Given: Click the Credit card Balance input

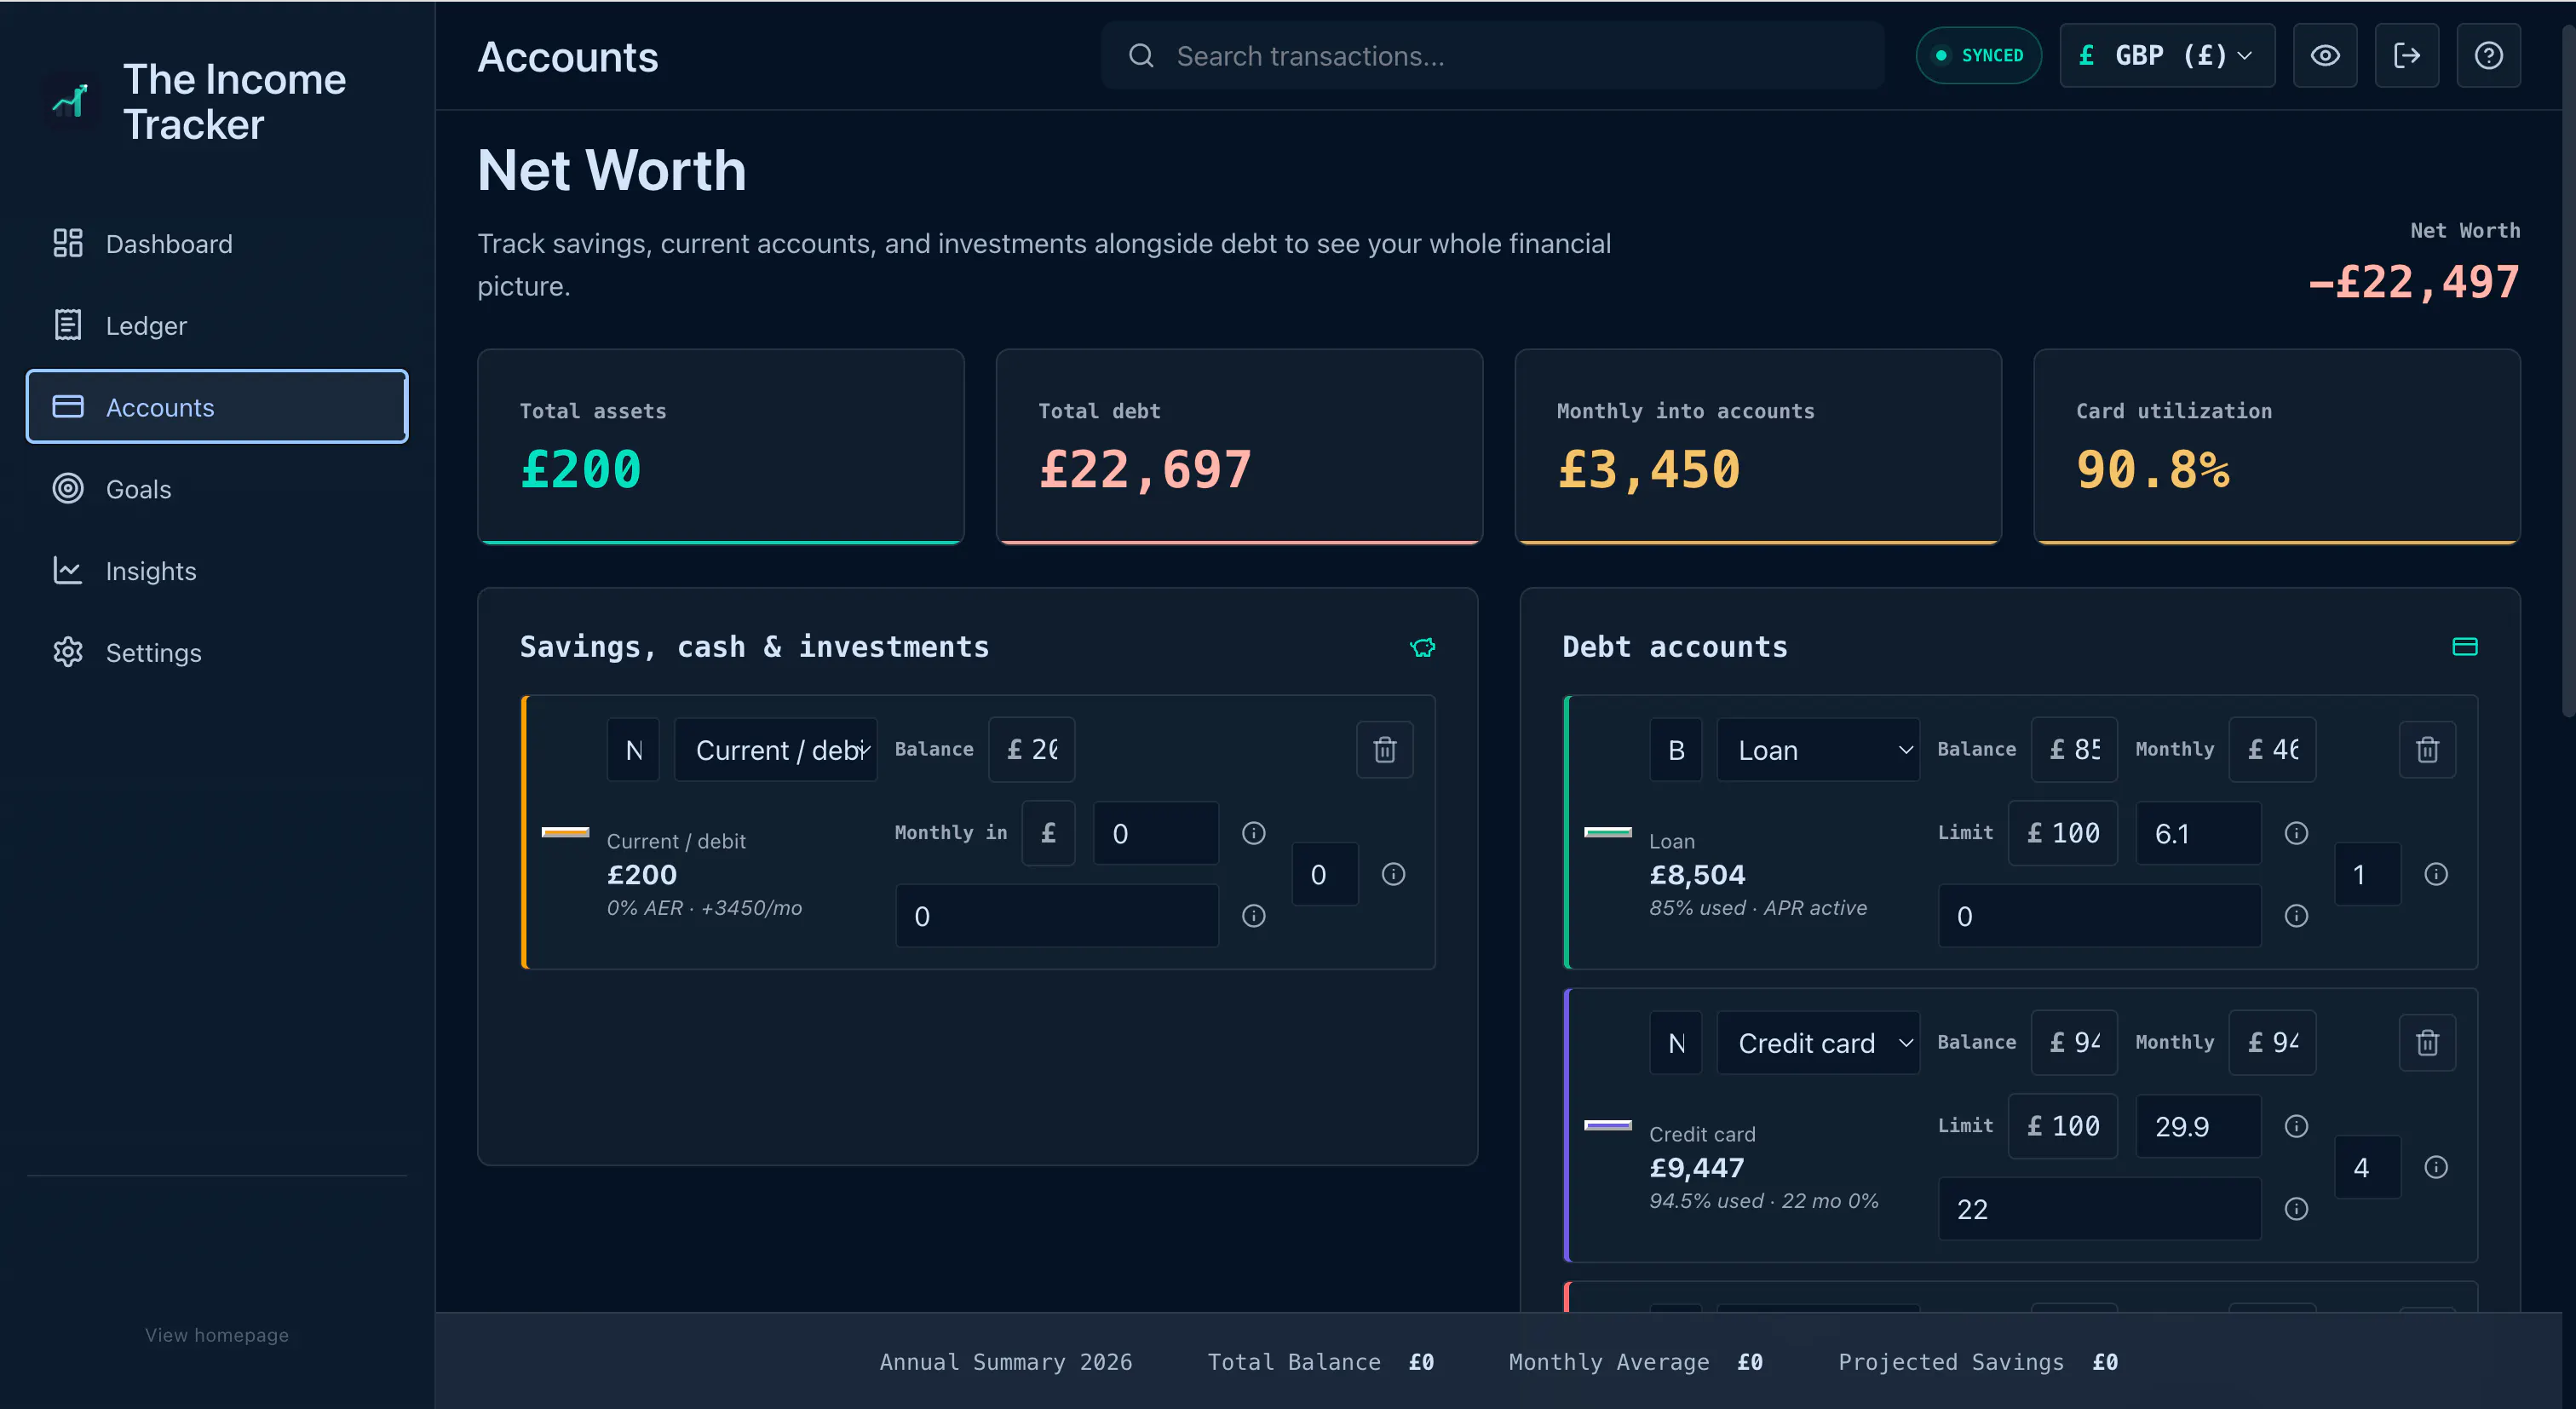Looking at the screenshot, I should [x=2074, y=1043].
